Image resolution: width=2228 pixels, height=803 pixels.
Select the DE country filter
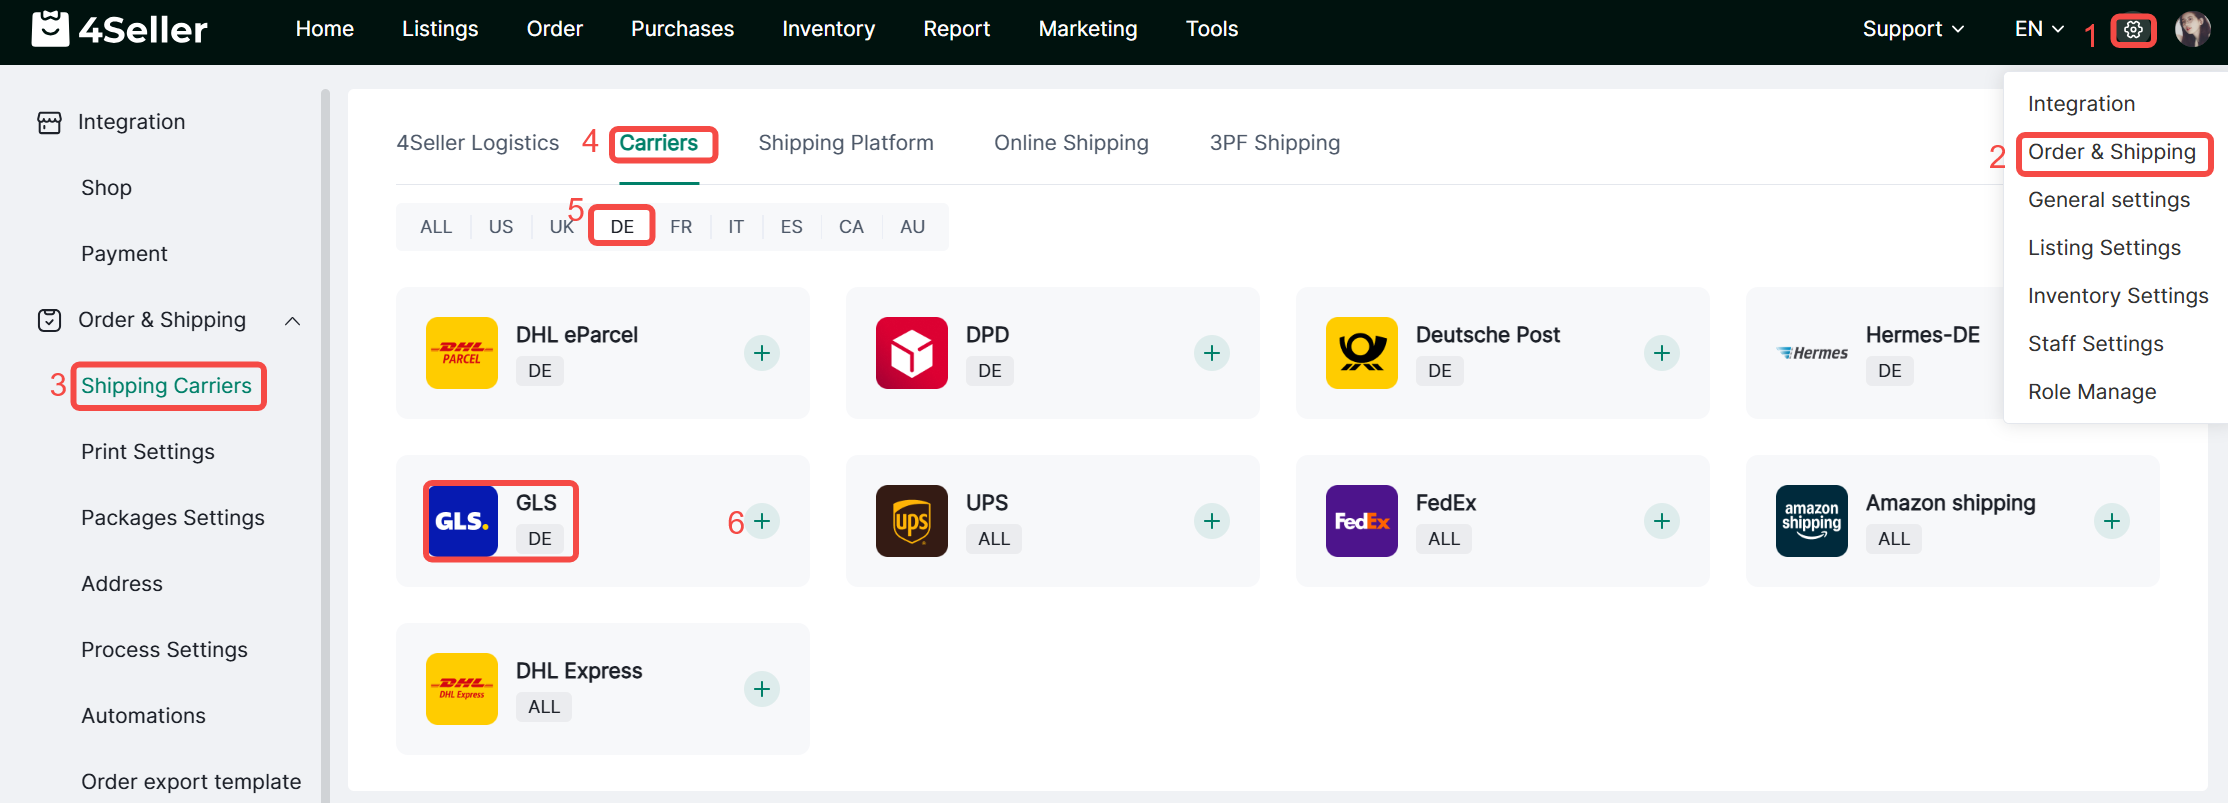coord(622,227)
